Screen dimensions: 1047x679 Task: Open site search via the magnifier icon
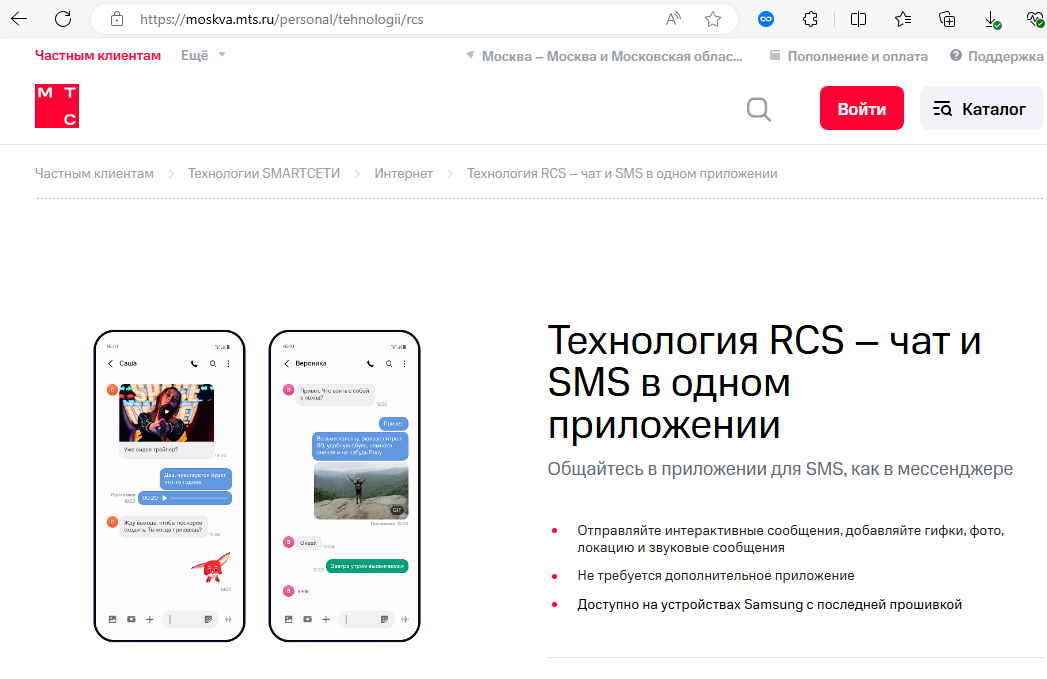(x=759, y=108)
